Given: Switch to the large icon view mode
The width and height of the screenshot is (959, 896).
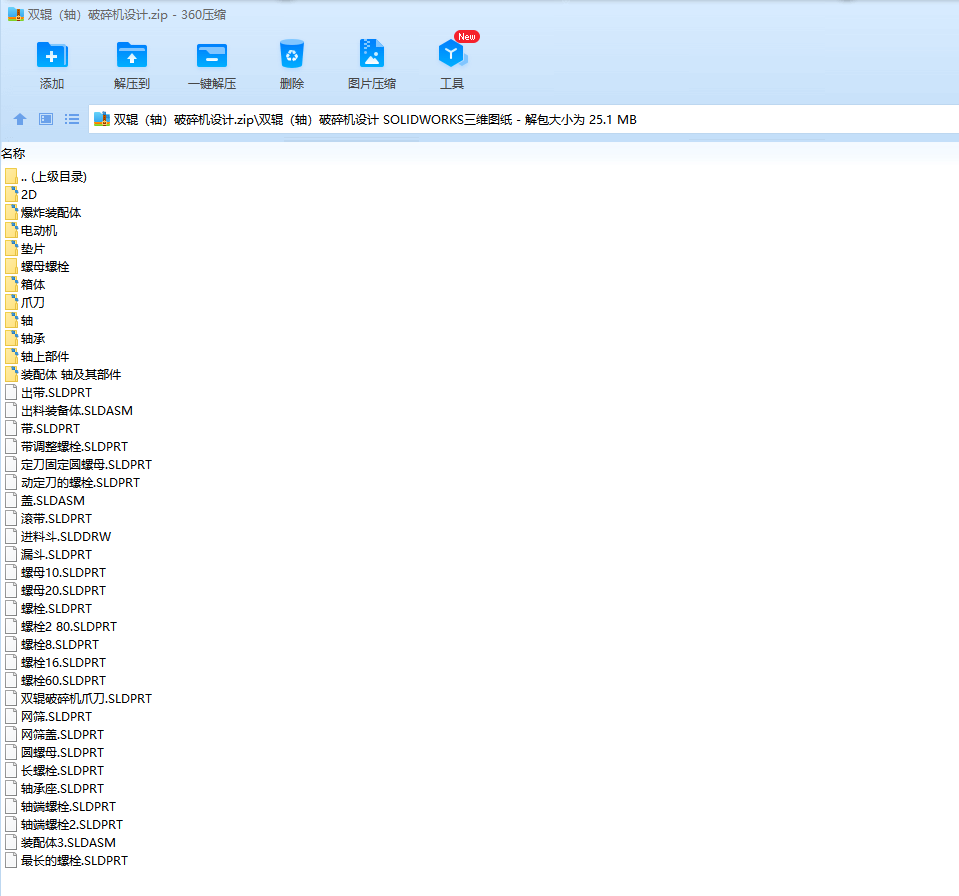Looking at the screenshot, I should [46, 119].
